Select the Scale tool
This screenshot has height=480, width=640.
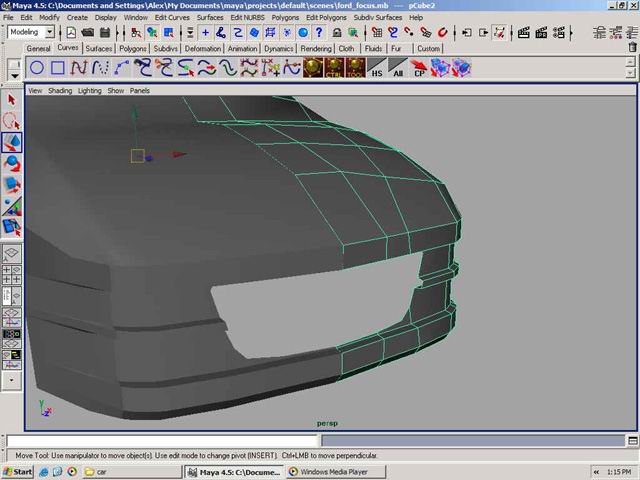[12, 185]
